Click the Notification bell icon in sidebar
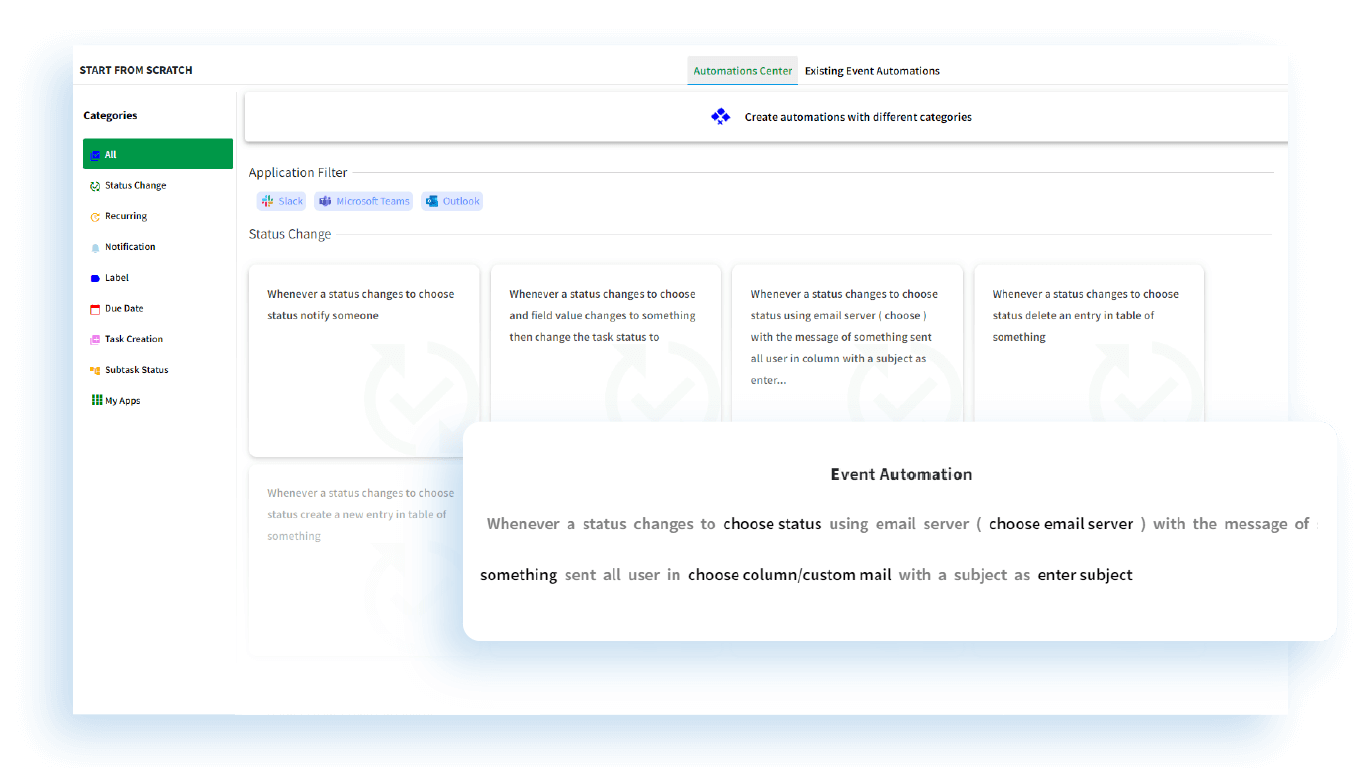The width and height of the screenshot is (1366, 768). [94, 247]
